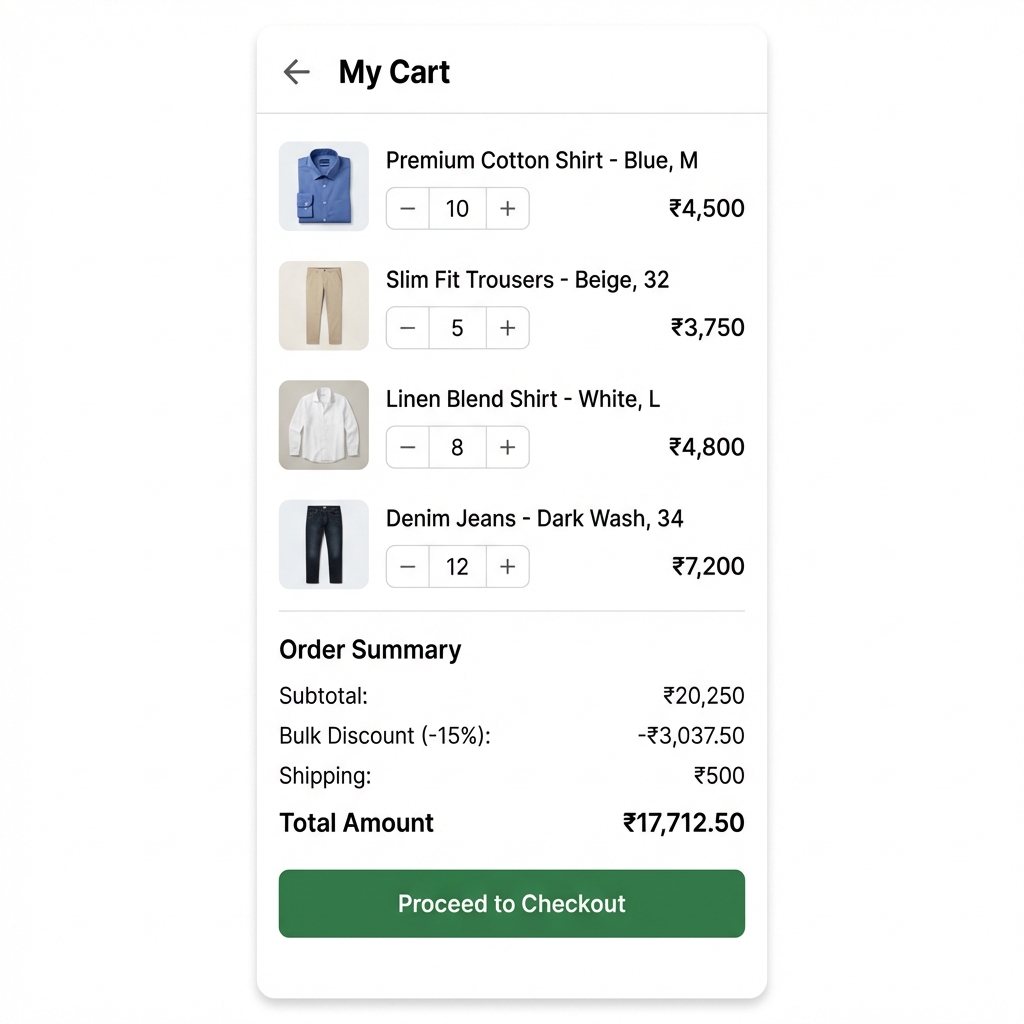Open the white linen shirt thumbnail
The height and width of the screenshot is (1024, 1024).
coord(324,425)
